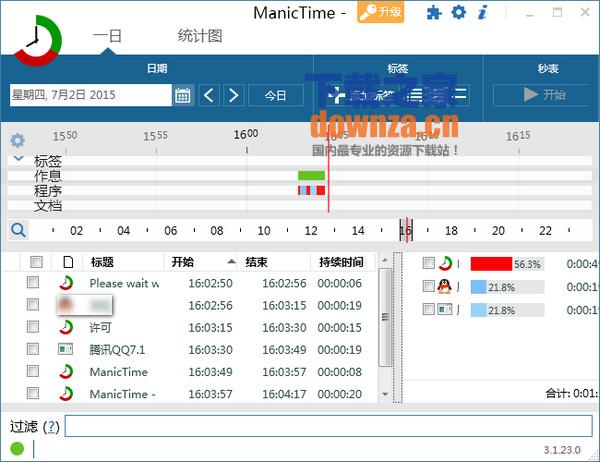Switch to the 一日 tab

click(107, 36)
